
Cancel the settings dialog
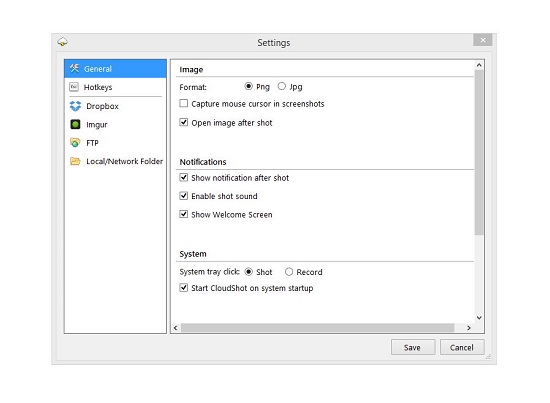462,347
